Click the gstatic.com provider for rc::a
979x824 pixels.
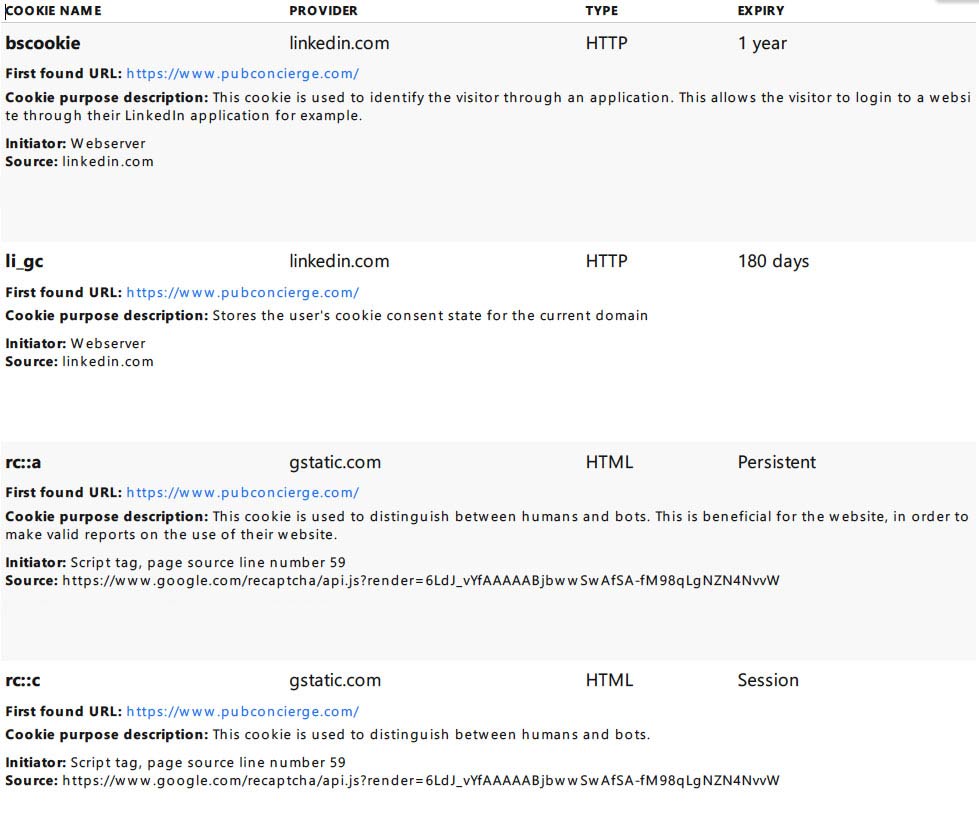(335, 463)
